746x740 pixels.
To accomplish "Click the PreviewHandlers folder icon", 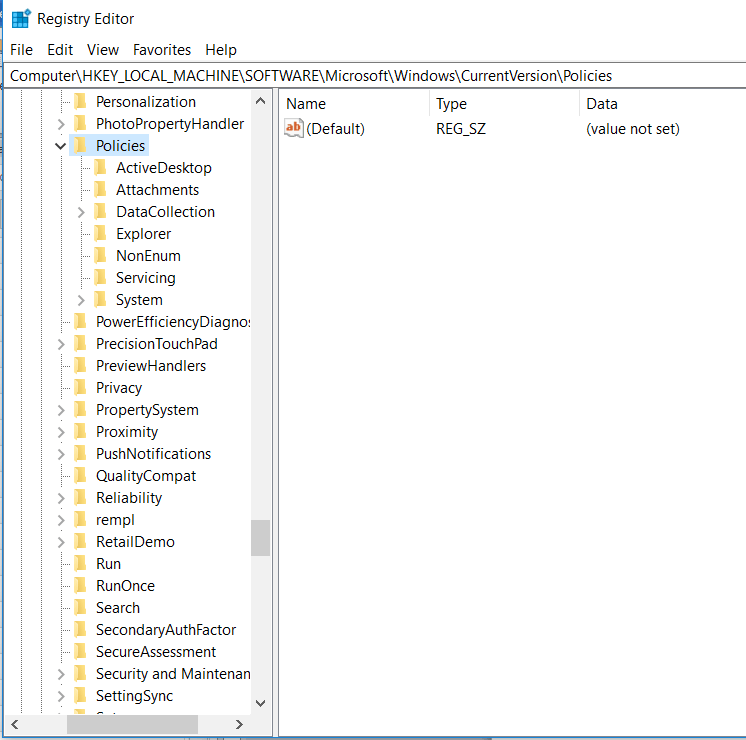I will 80,365.
